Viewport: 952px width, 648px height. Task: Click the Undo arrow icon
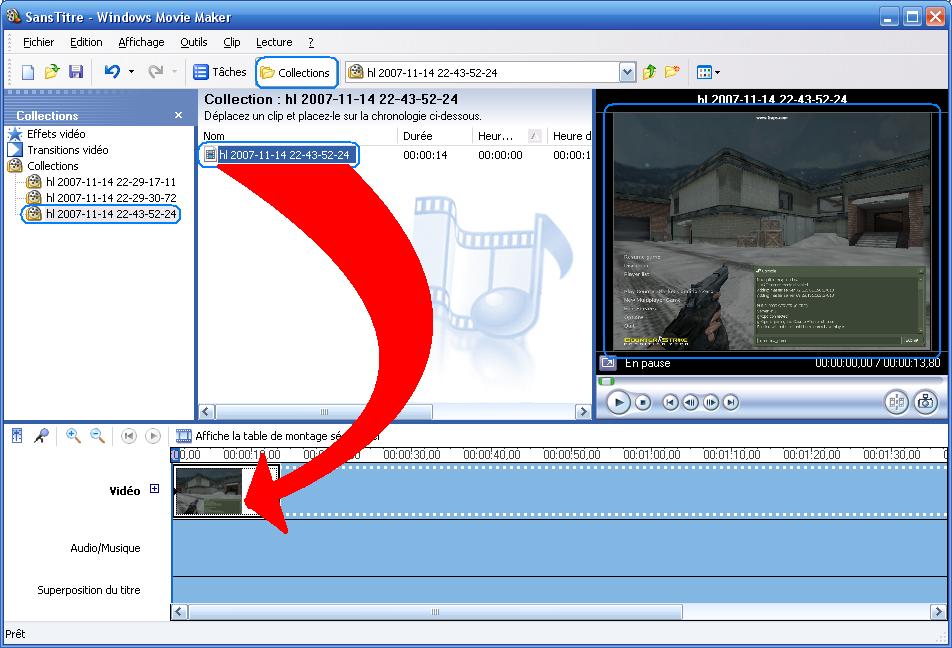pos(112,72)
